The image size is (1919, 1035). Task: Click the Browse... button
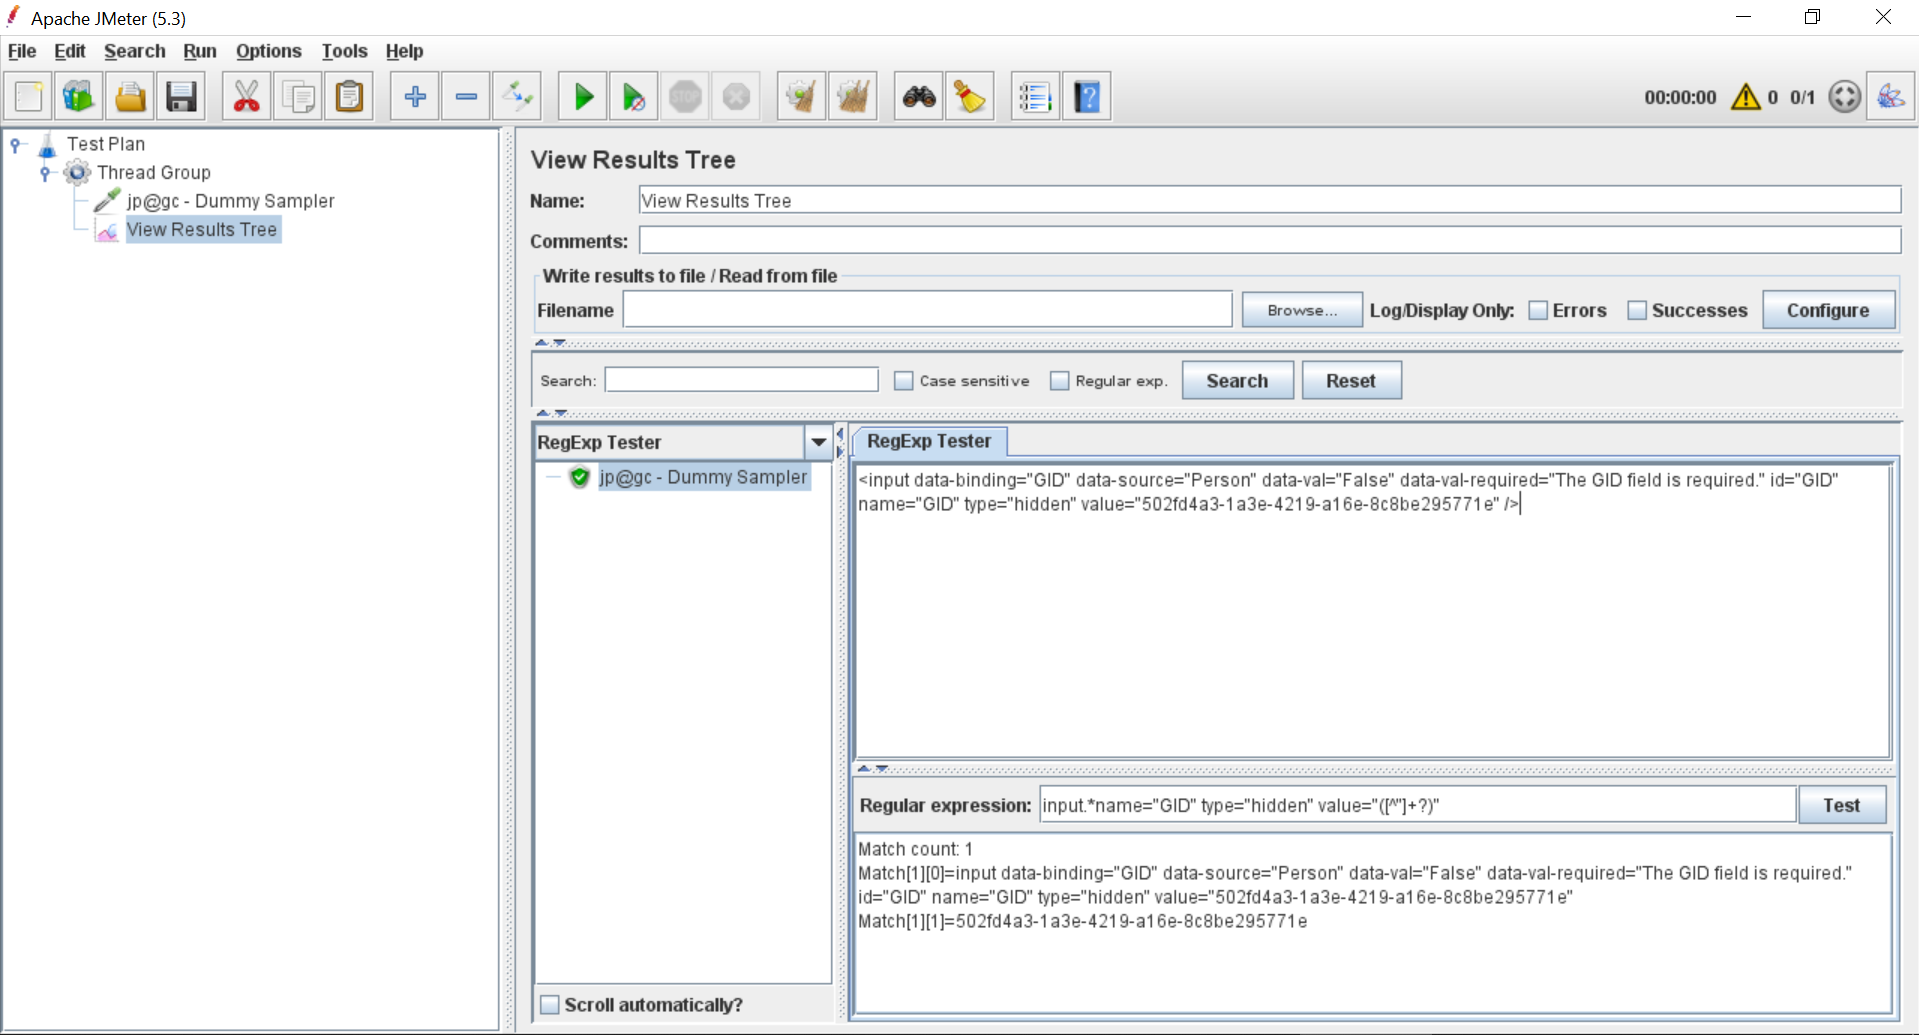pos(1302,310)
